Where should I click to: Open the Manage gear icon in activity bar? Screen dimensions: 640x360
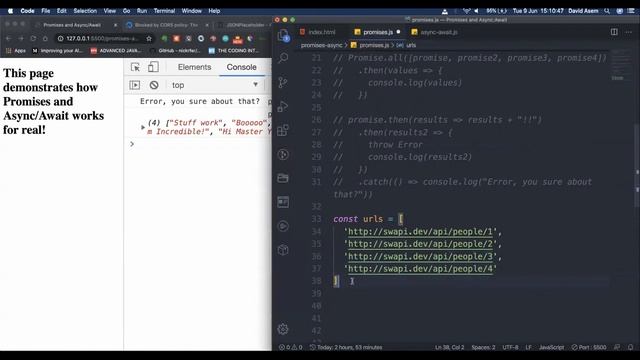(283, 329)
